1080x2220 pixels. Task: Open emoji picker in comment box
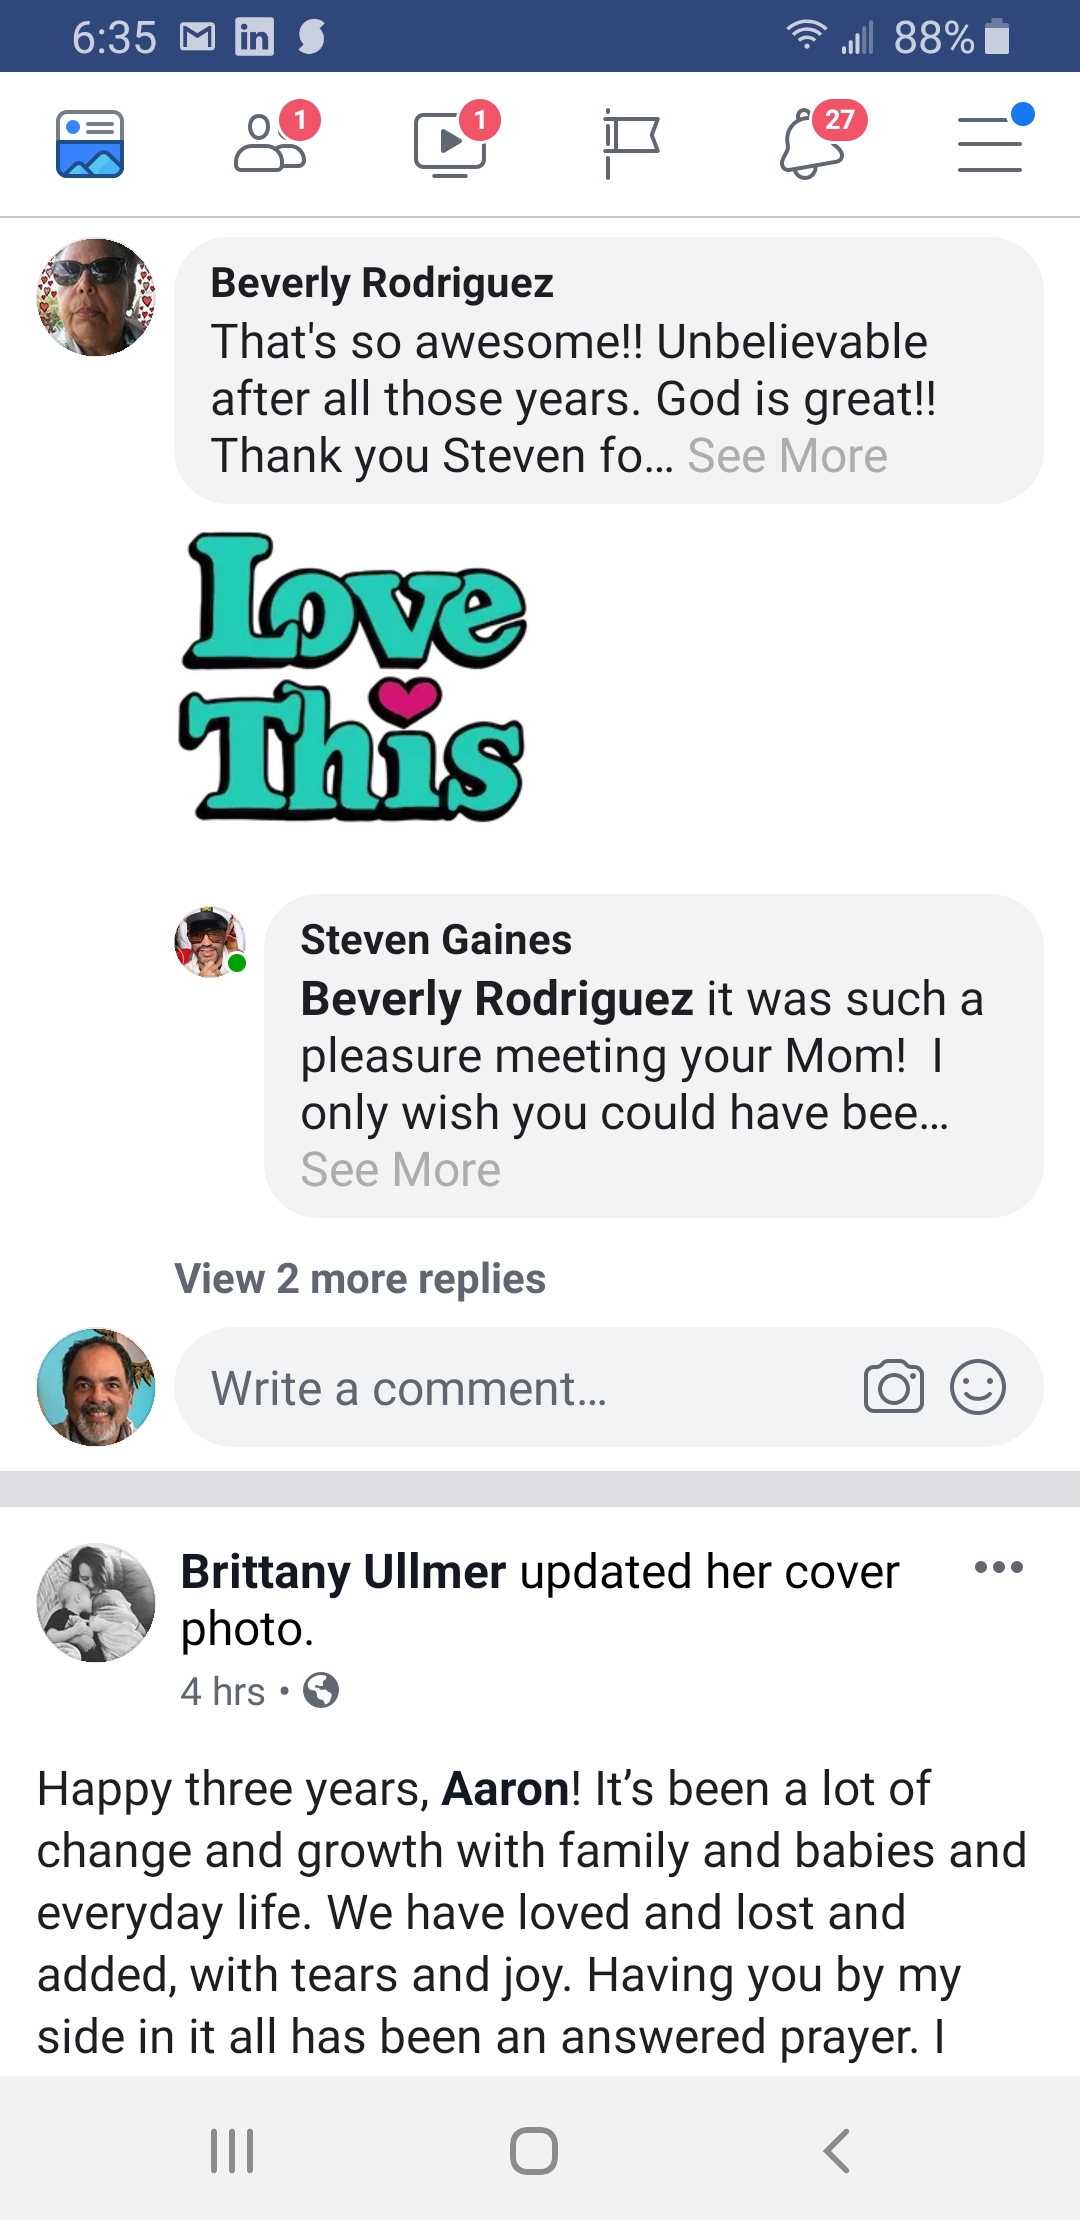(x=977, y=1387)
